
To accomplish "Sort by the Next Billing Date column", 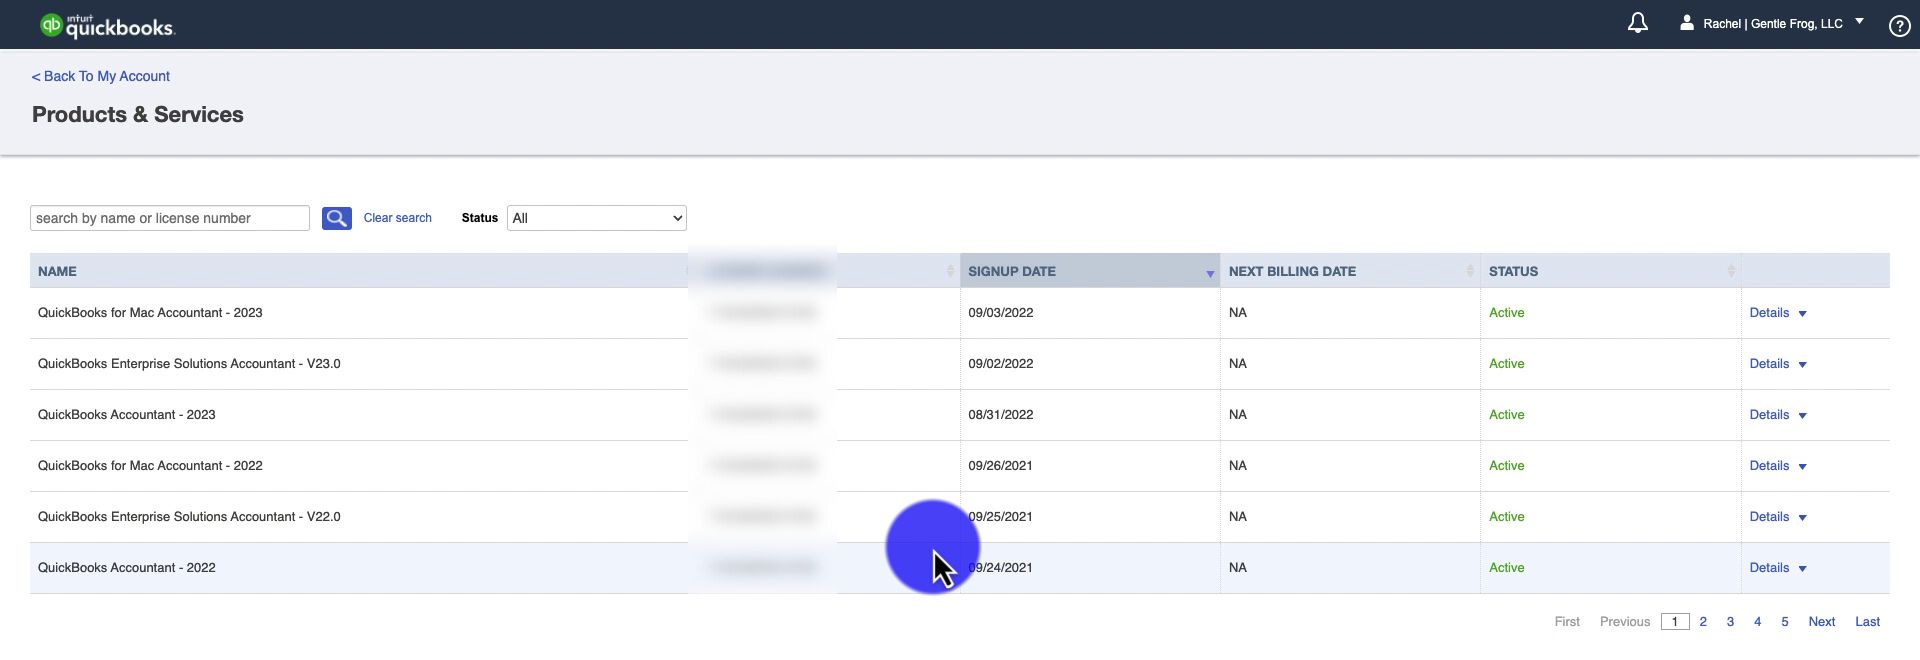I will tap(1350, 271).
